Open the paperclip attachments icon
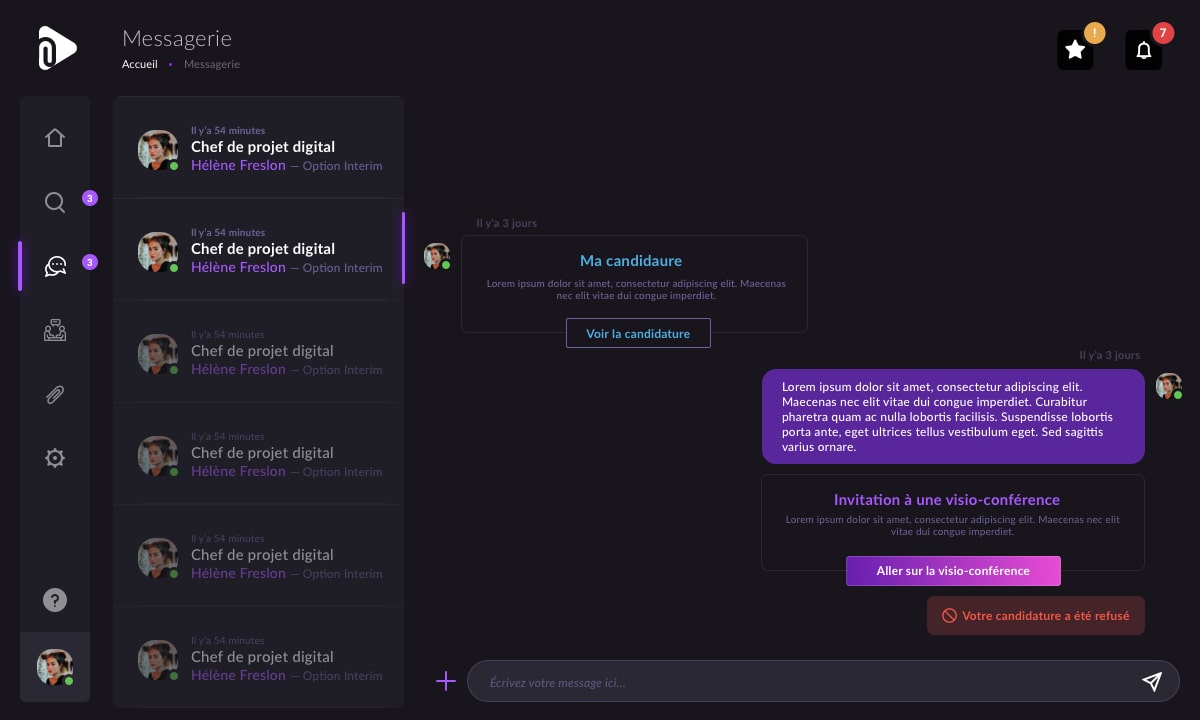This screenshot has height=720, width=1200. coord(55,394)
